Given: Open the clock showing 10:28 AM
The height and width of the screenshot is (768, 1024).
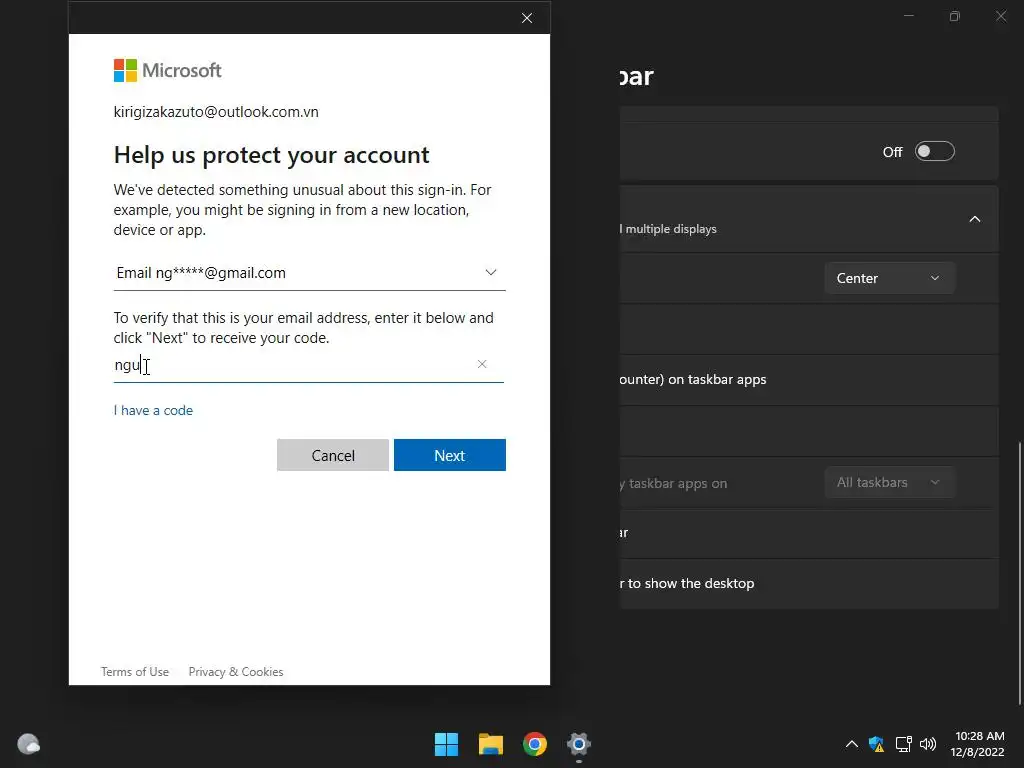Looking at the screenshot, I should tap(977, 744).
